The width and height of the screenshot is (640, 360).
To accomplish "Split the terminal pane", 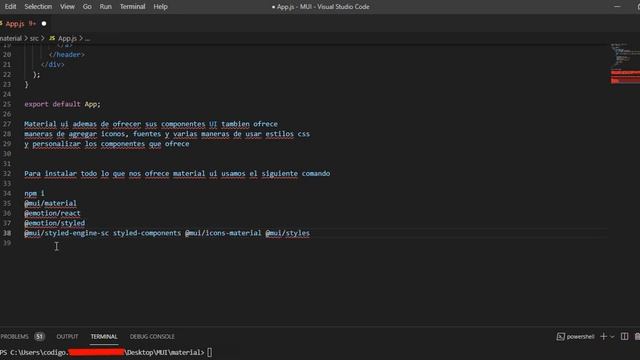I will 624,336.
